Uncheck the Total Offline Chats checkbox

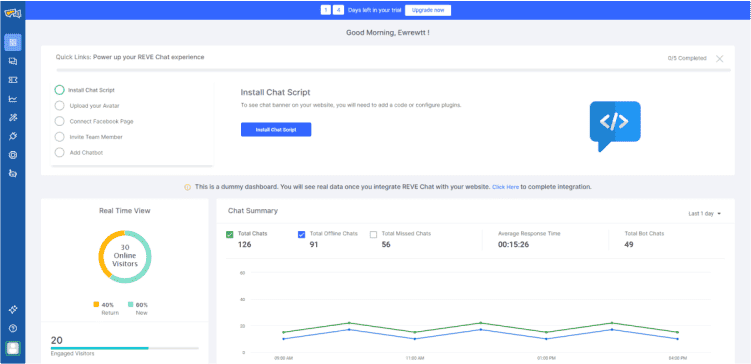(x=301, y=235)
